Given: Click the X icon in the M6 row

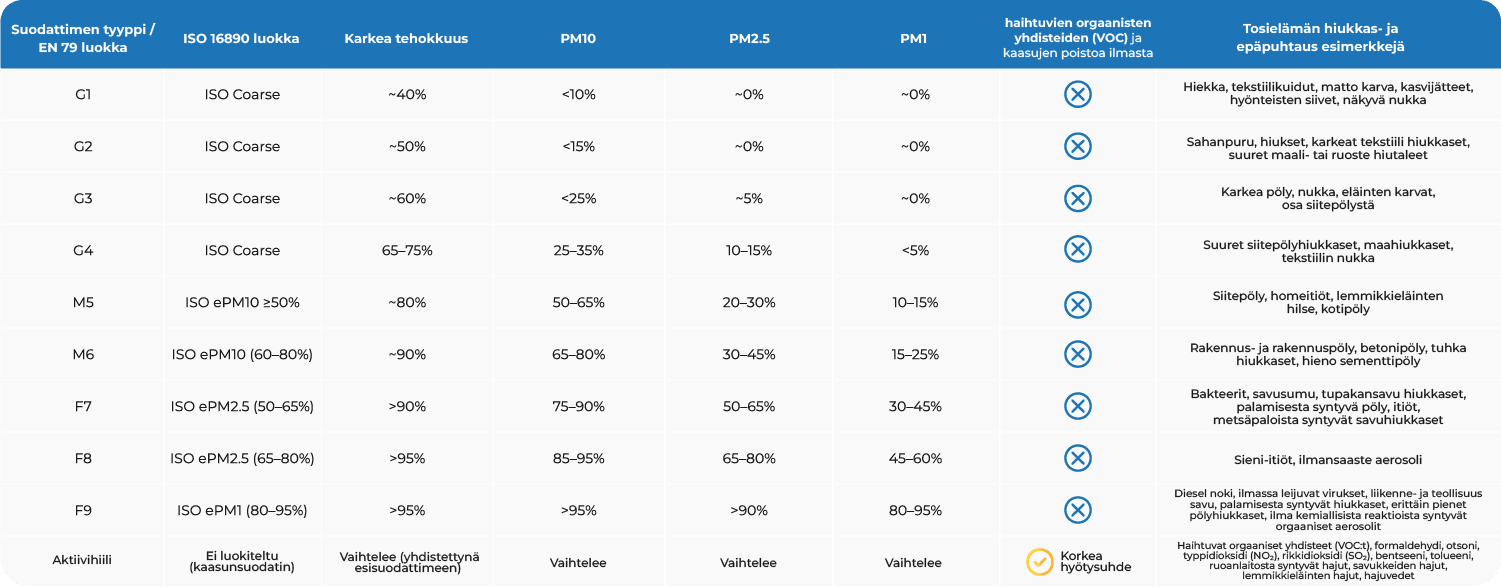Looking at the screenshot, I should pos(1077,354).
